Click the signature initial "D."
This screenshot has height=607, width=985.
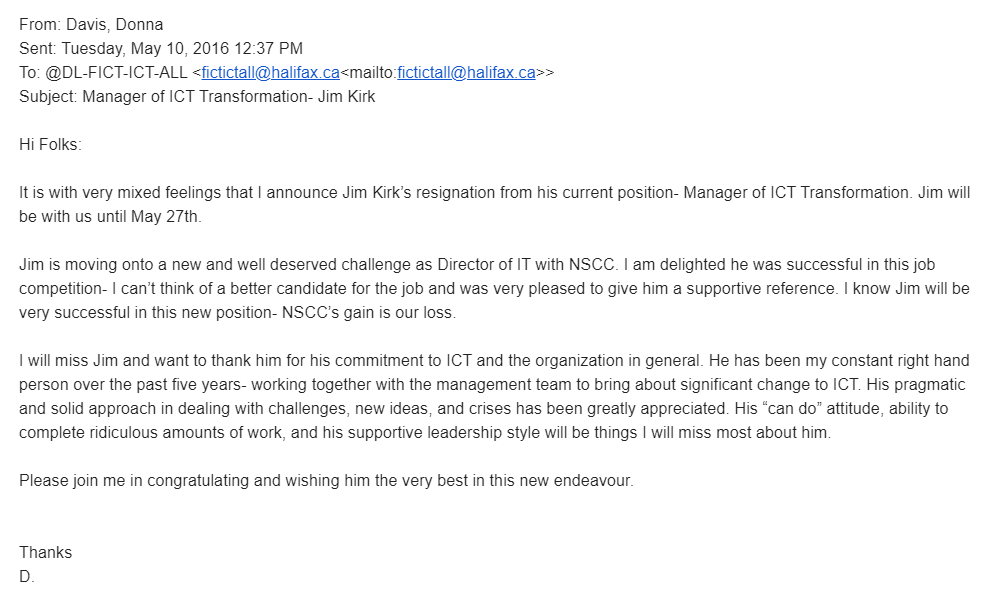click(27, 577)
